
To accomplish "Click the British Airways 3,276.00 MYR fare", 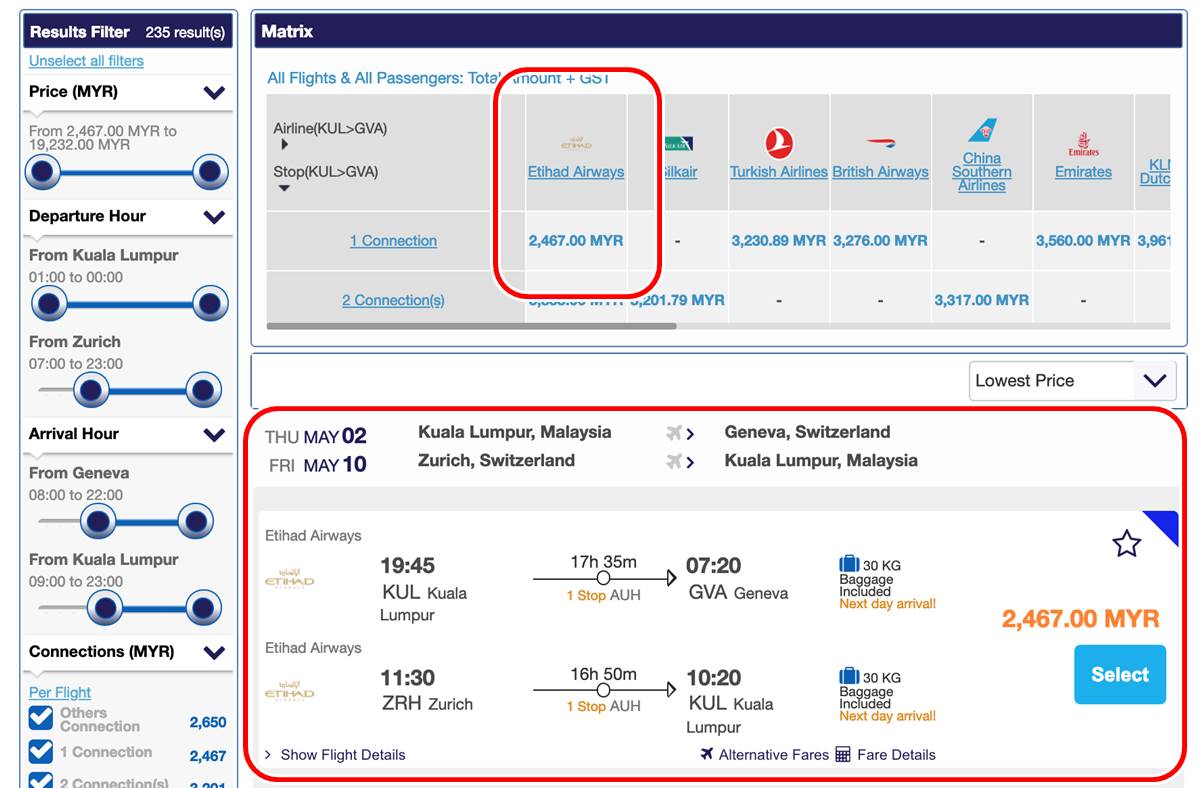I will point(880,241).
